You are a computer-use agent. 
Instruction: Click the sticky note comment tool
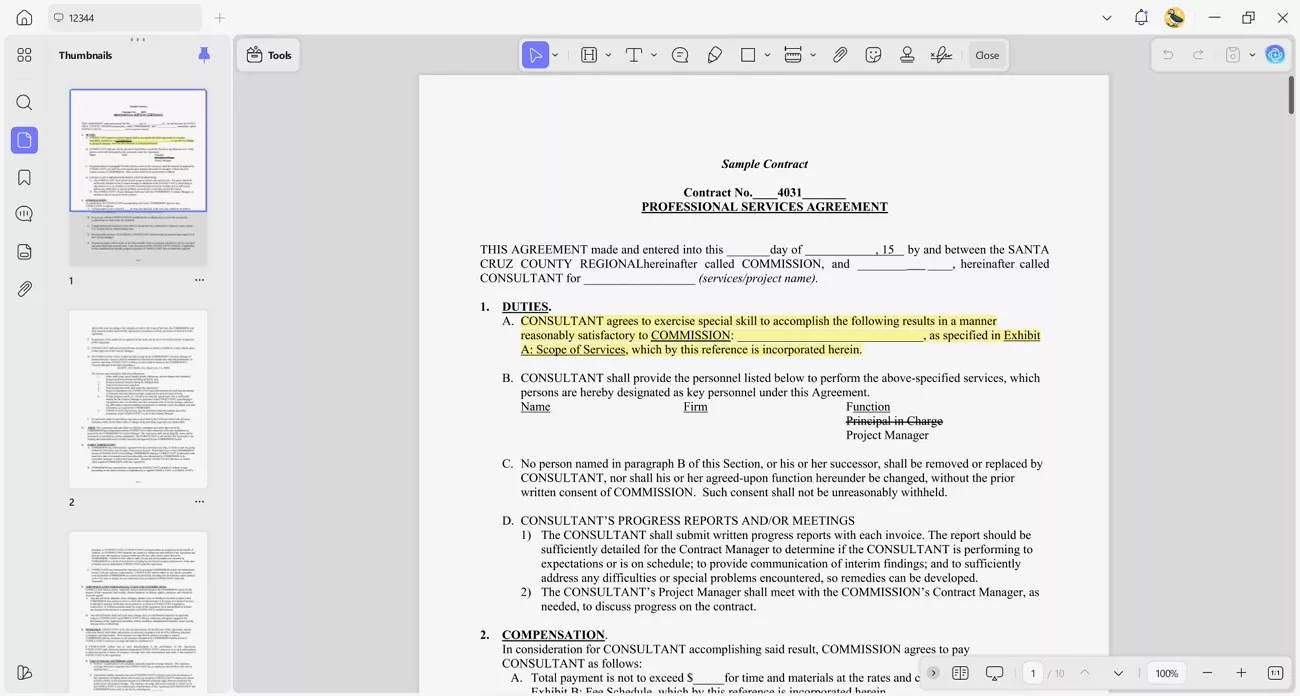click(680, 54)
